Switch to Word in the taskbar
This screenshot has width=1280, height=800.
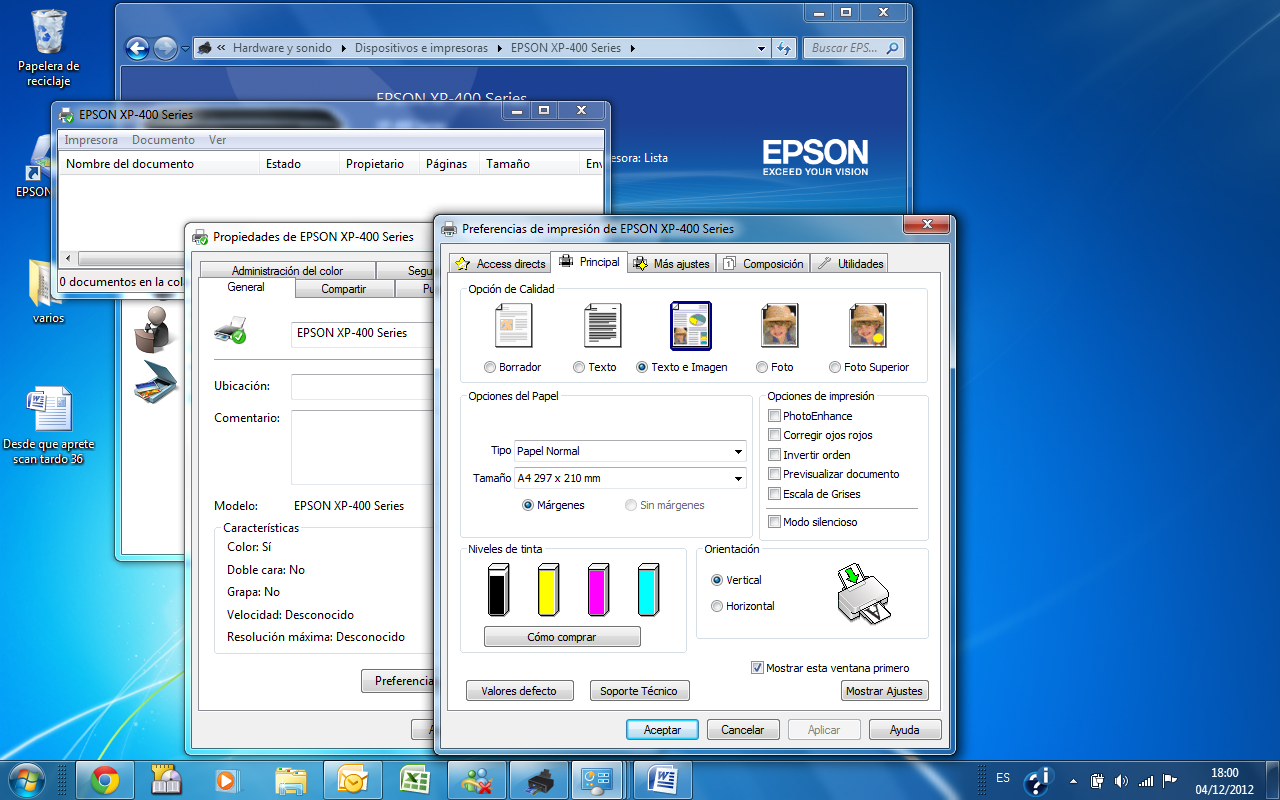663,779
